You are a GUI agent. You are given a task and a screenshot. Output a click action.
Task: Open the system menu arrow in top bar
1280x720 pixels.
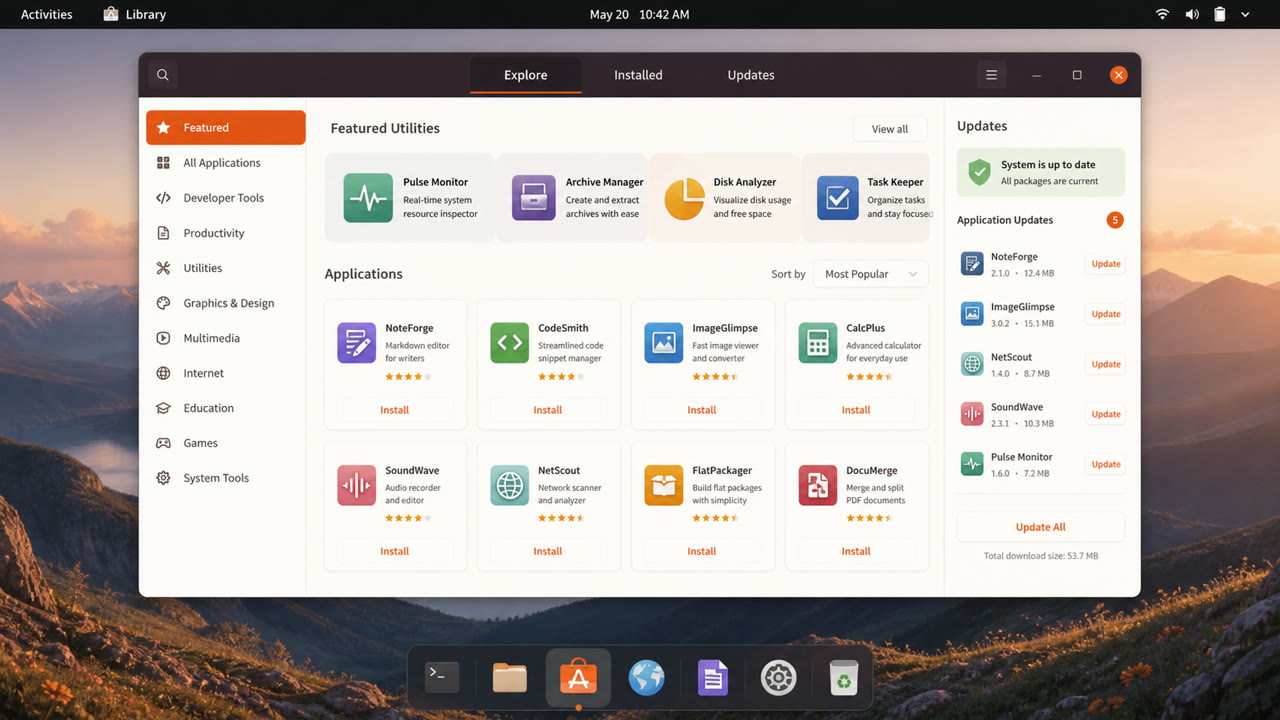[x=1245, y=15]
